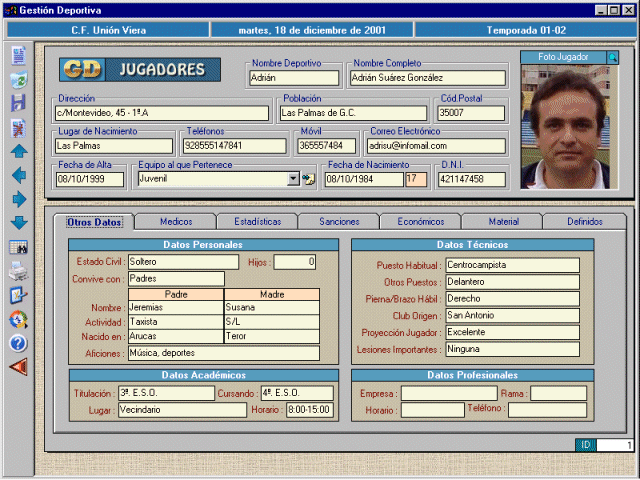Click the Teléfonos field
Image resolution: width=640 pixels, height=480 pixels.
[x=235, y=146]
